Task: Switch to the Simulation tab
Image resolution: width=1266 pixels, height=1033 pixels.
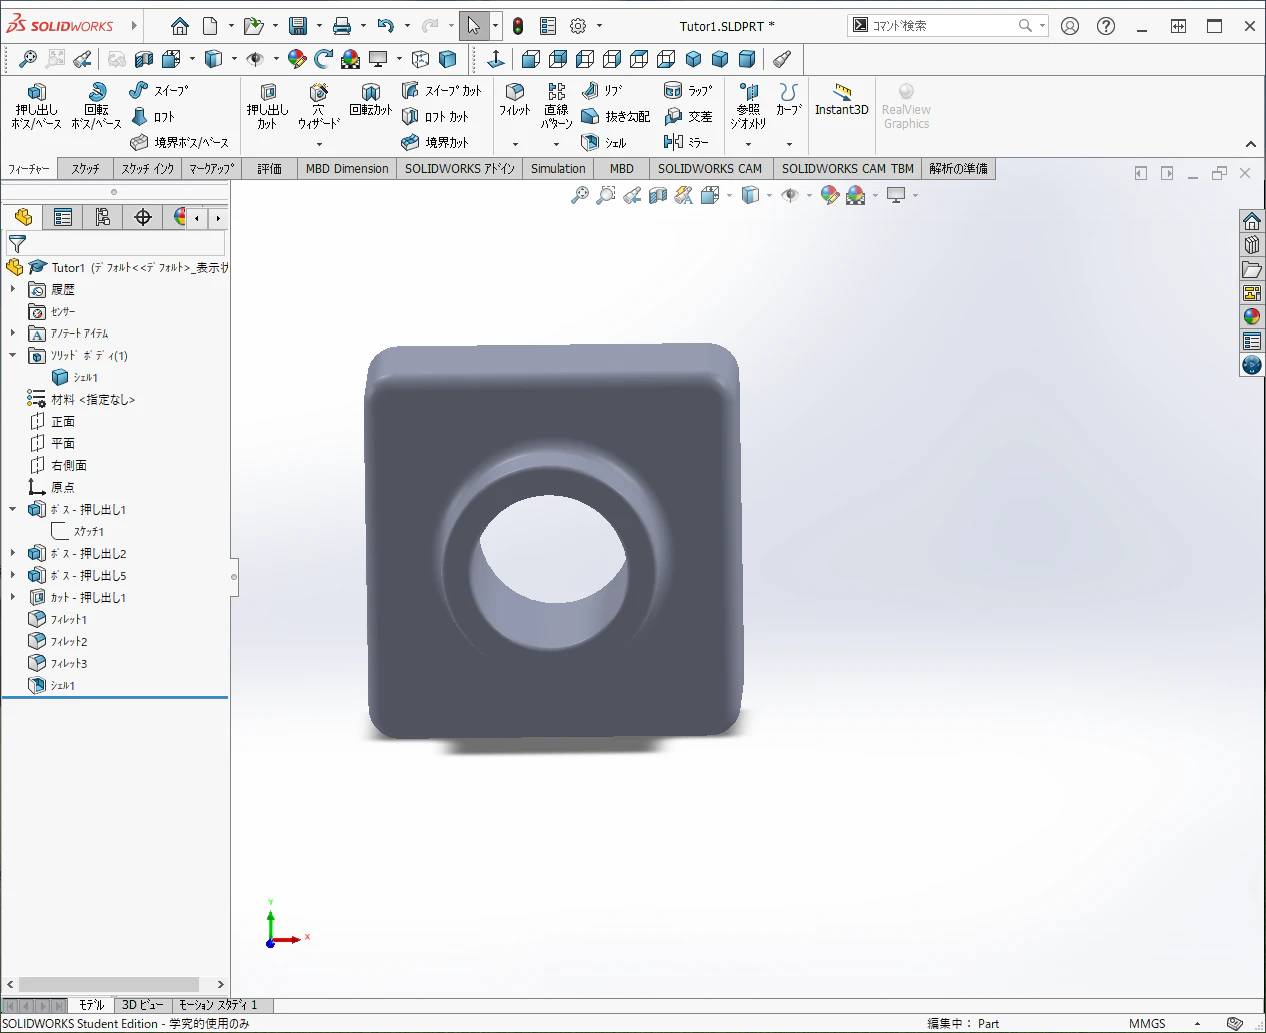Action: click(558, 168)
